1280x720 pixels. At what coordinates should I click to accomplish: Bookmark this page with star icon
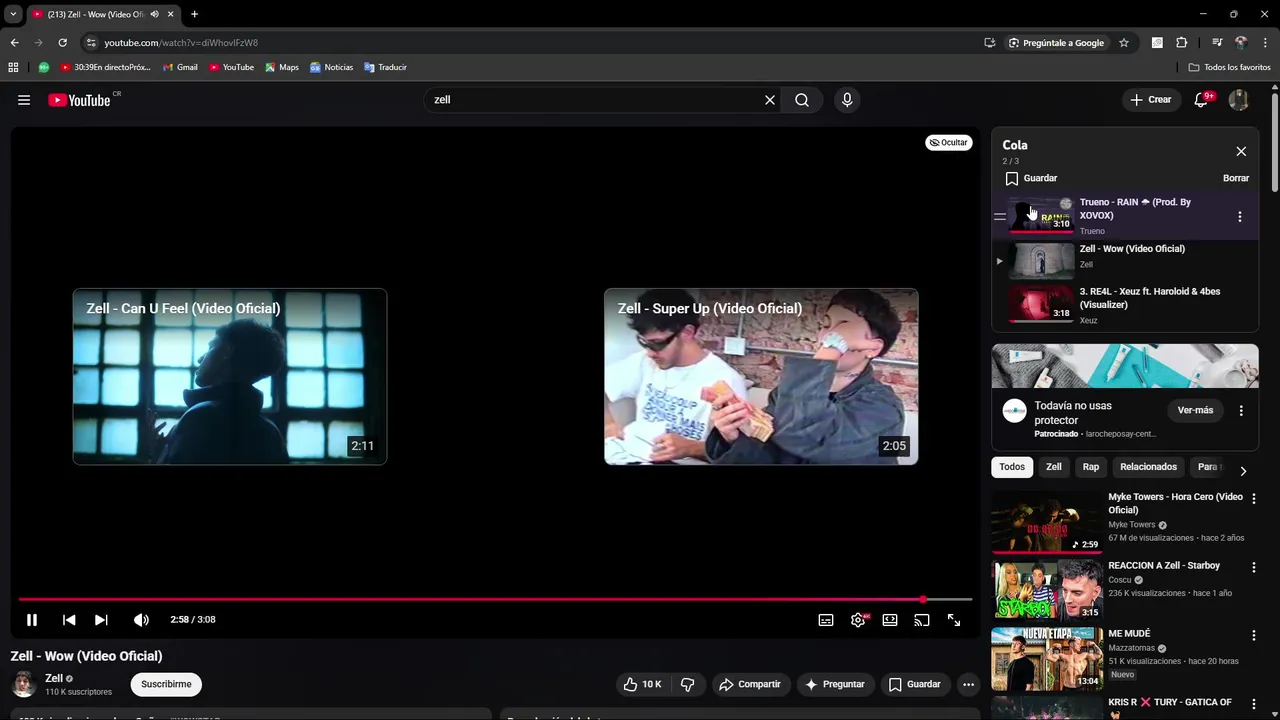click(1124, 43)
